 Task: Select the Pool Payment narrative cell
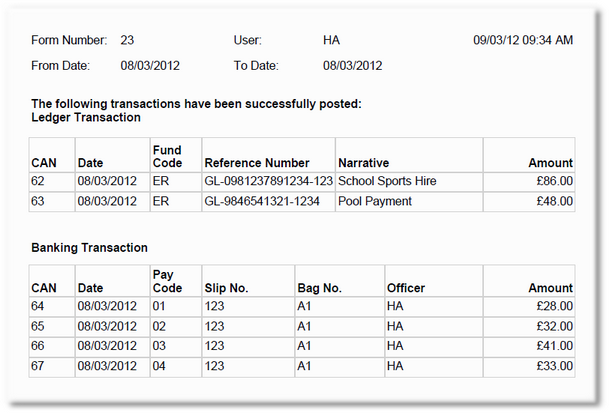click(x=375, y=201)
